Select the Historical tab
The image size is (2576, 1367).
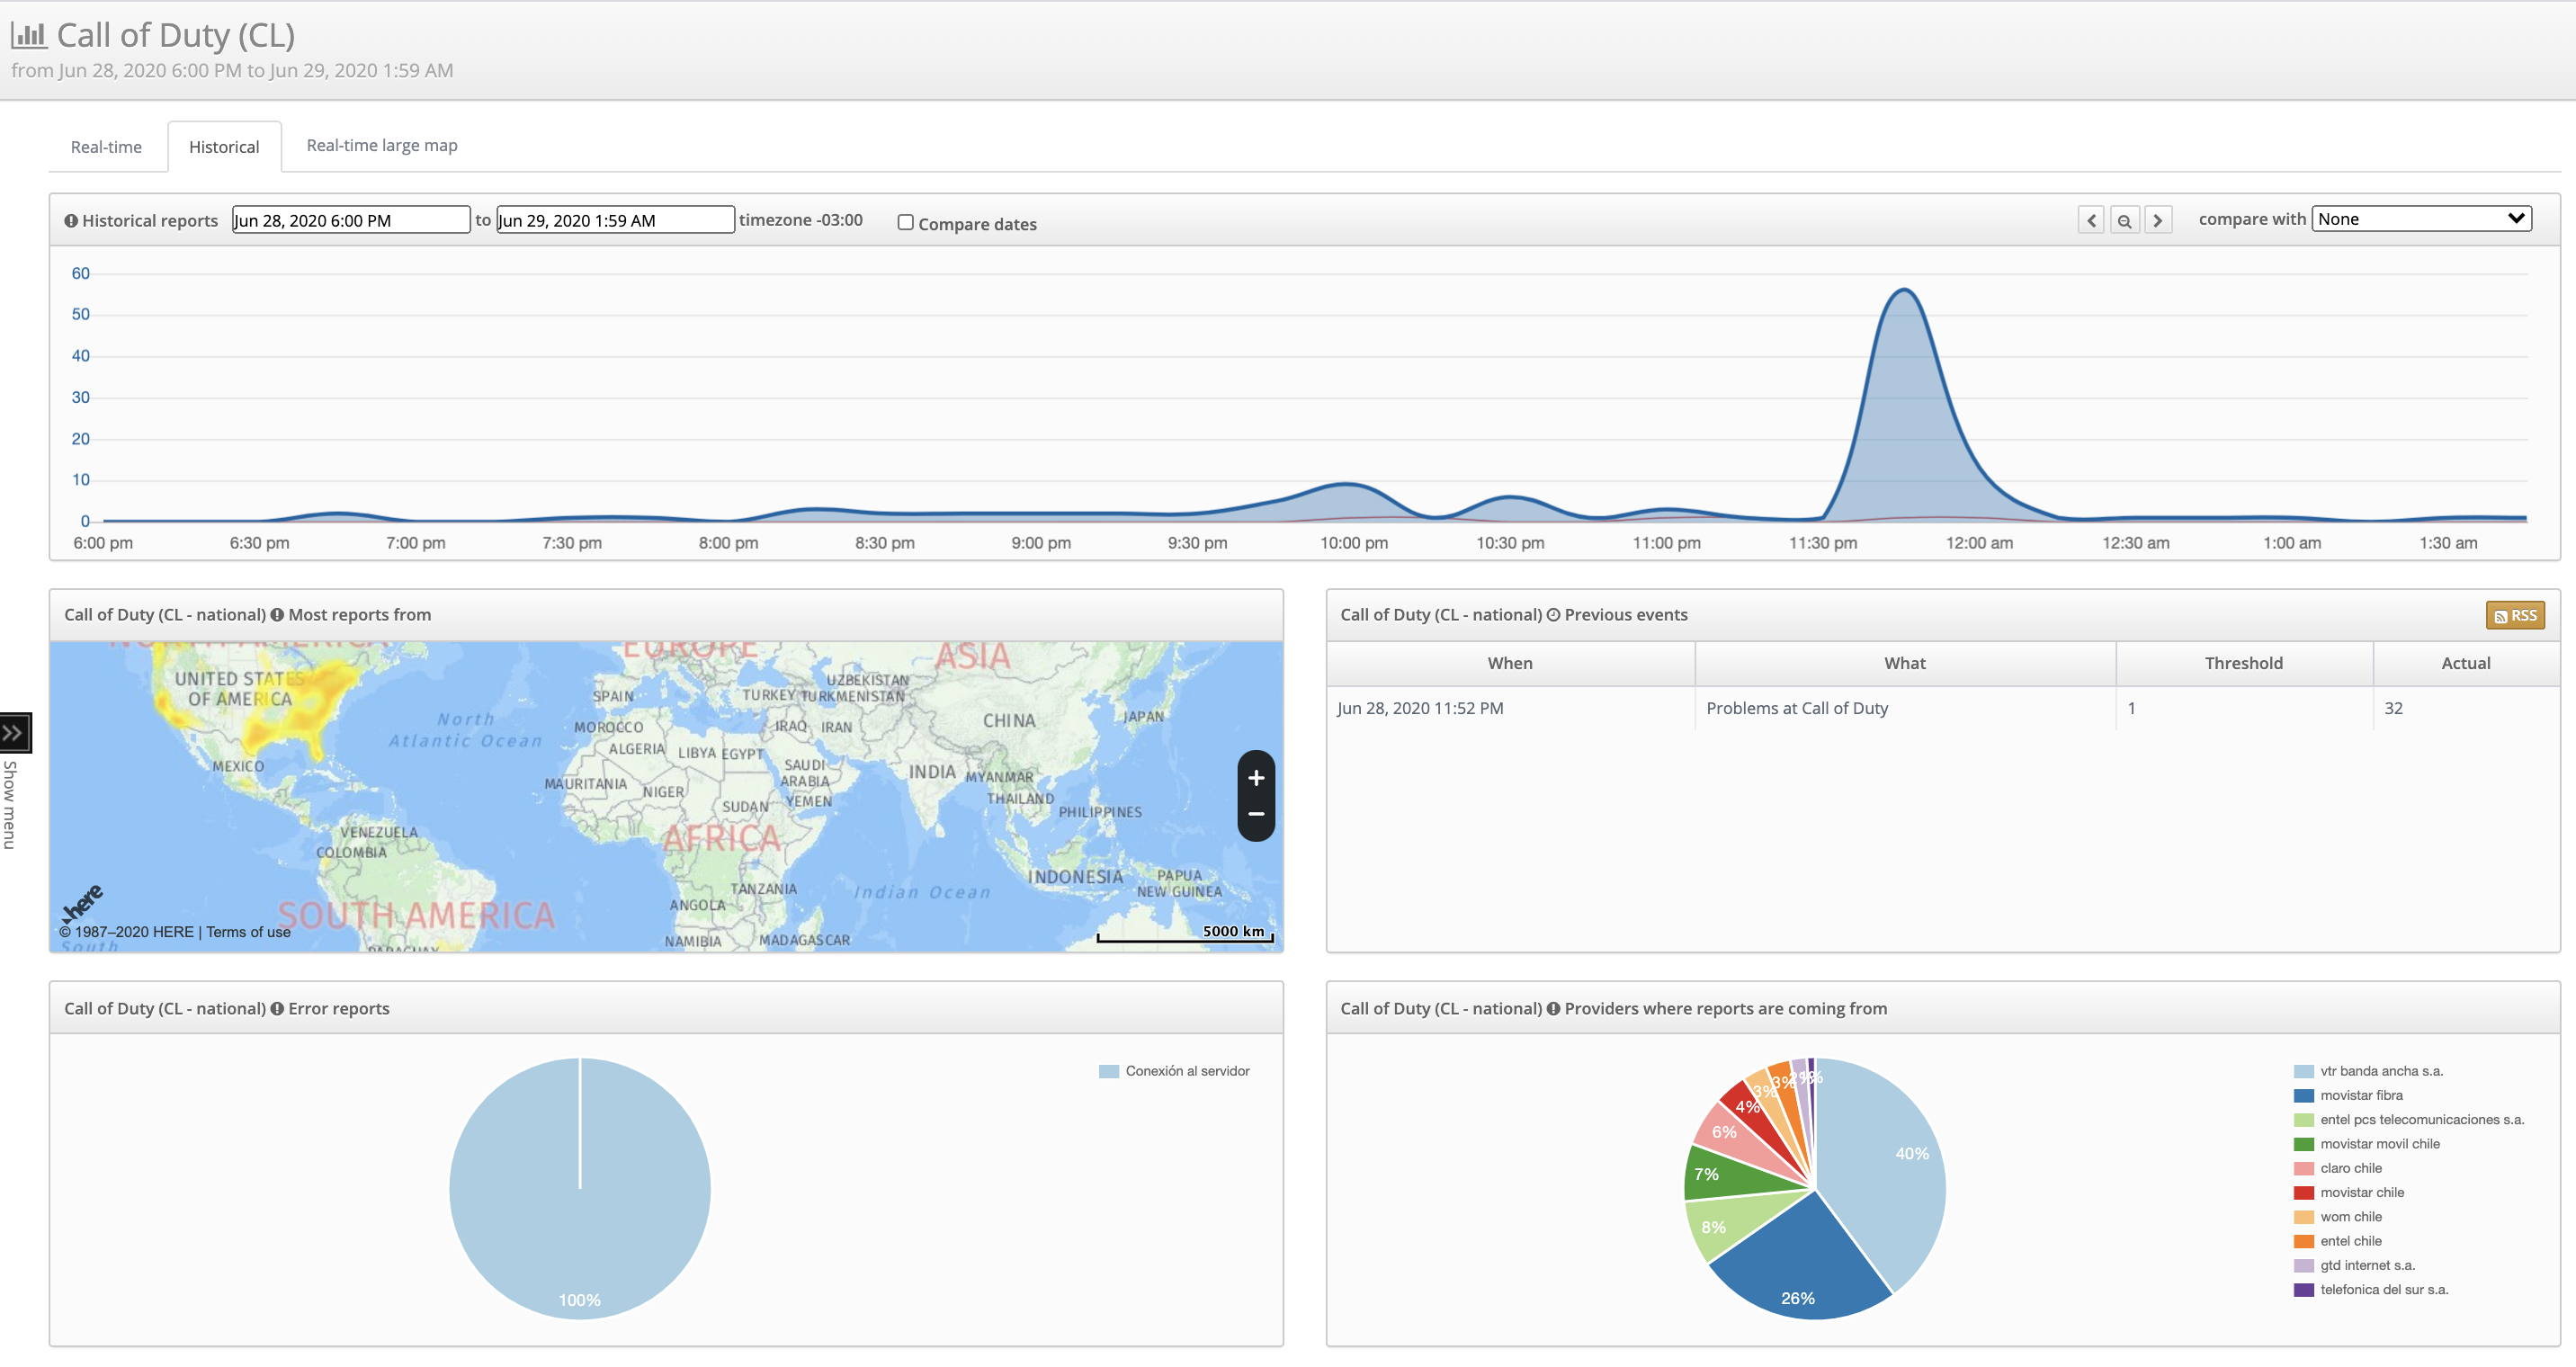coord(224,147)
